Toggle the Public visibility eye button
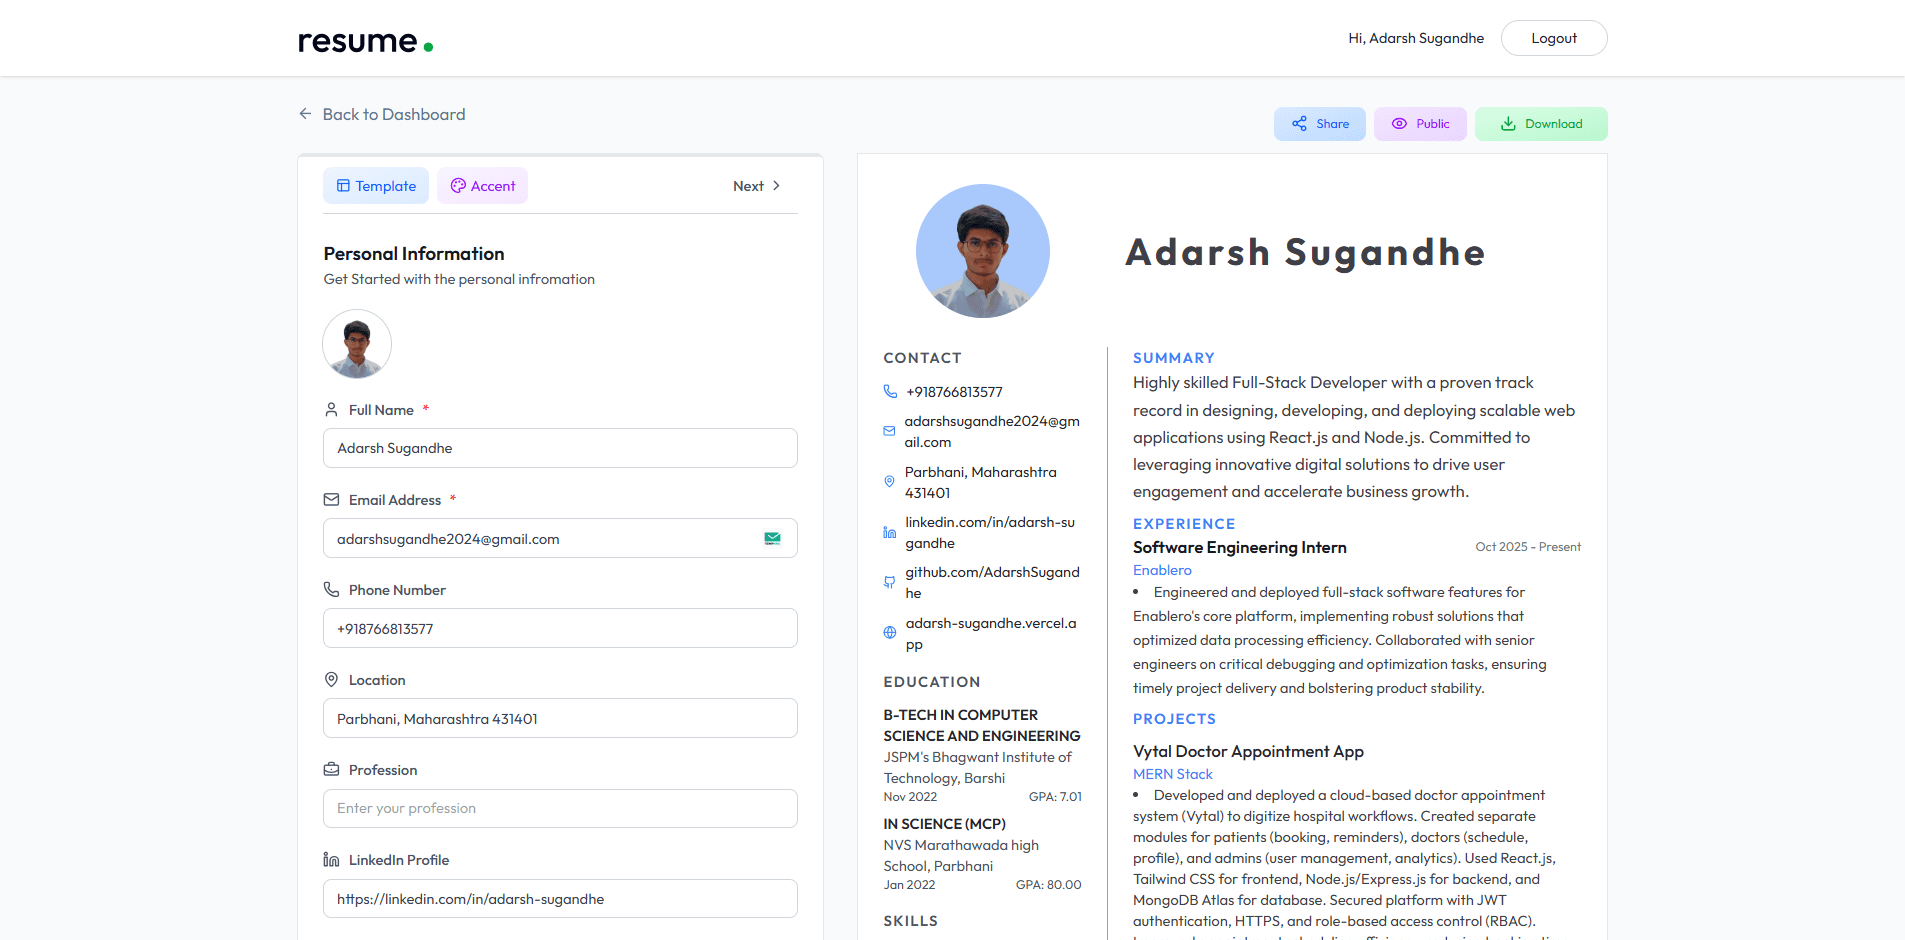Screen dimensions: 1905x940 (1420, 123)
